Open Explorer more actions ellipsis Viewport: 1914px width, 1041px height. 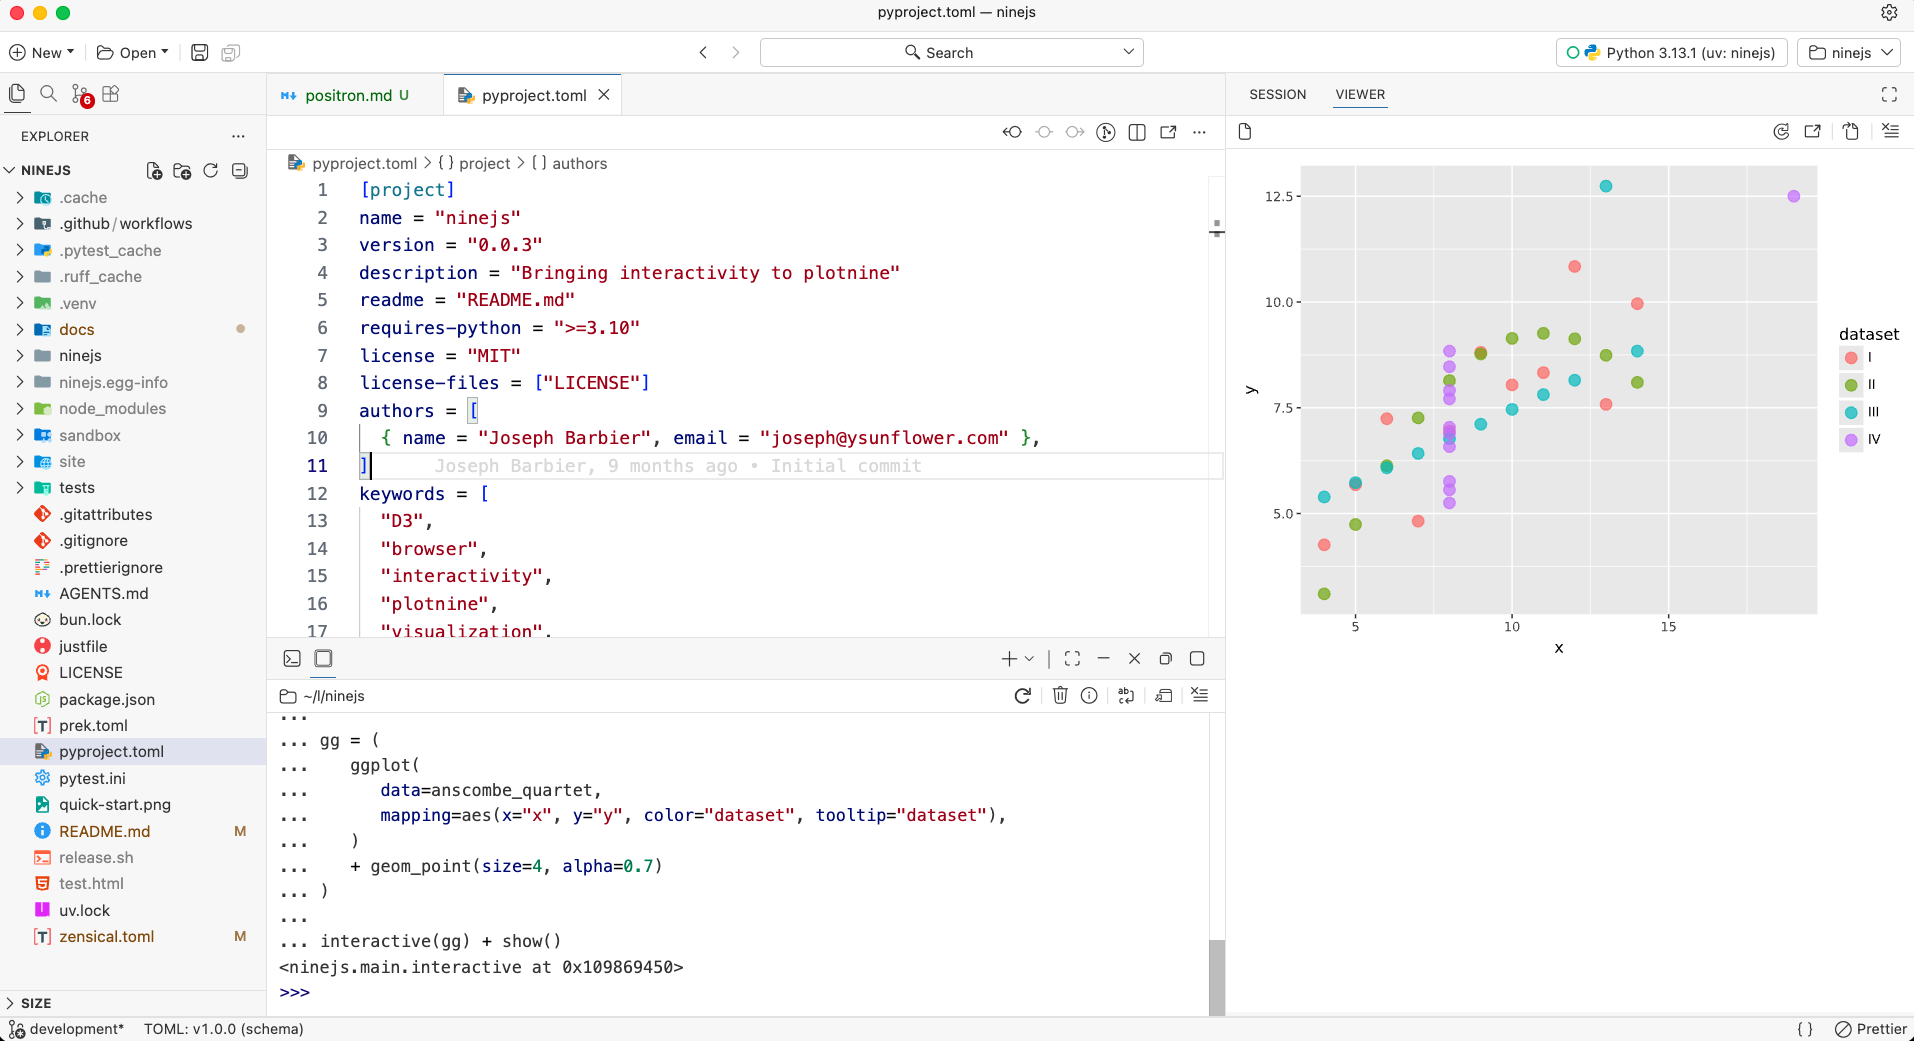click(238, 136)
